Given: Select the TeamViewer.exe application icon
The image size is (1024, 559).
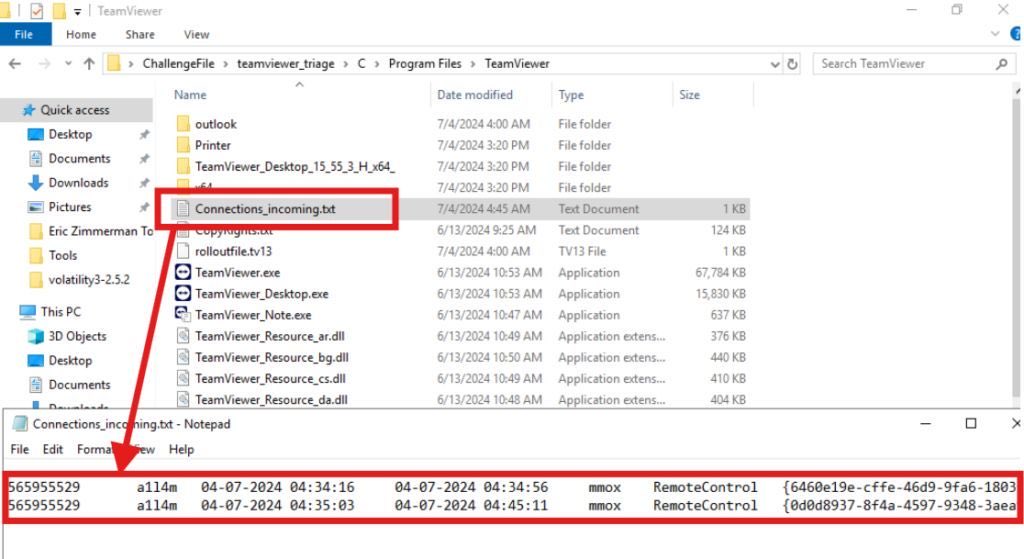Looking at the screenshot, I should point(183,272).
